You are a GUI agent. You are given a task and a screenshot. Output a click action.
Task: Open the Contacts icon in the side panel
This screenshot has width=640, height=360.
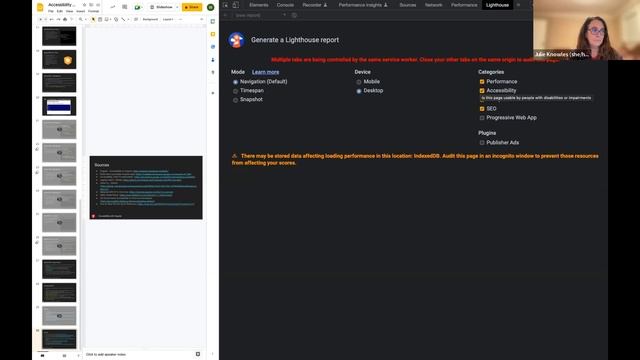(x=213, y=60)
